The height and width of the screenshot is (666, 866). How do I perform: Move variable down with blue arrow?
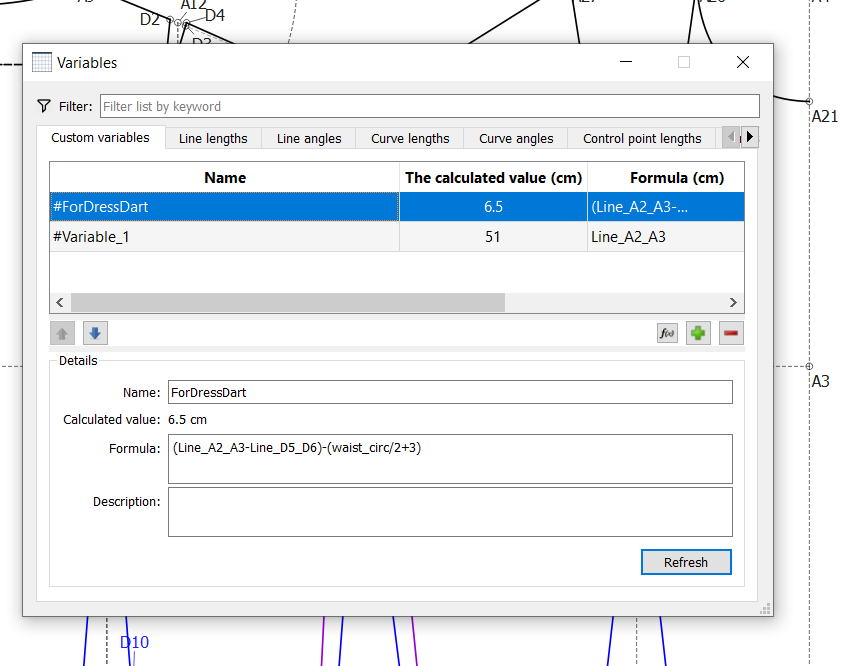click(x=95, y=333)
